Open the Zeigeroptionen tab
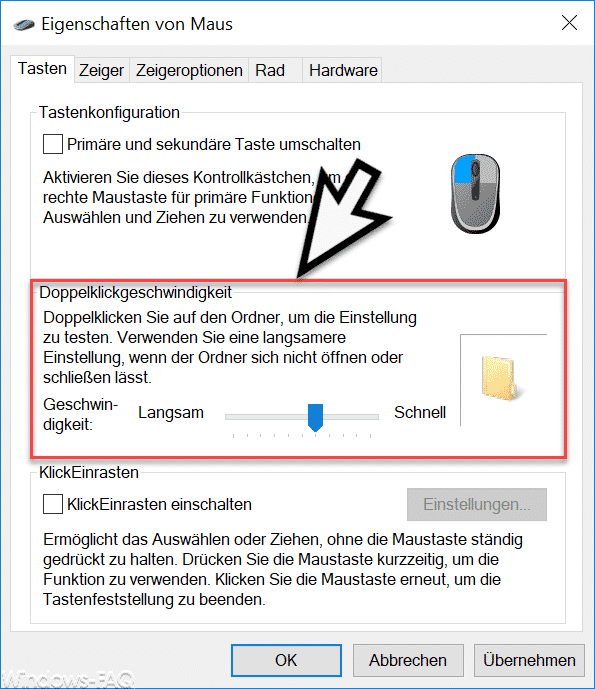595x689 pixels. [189, 70]
